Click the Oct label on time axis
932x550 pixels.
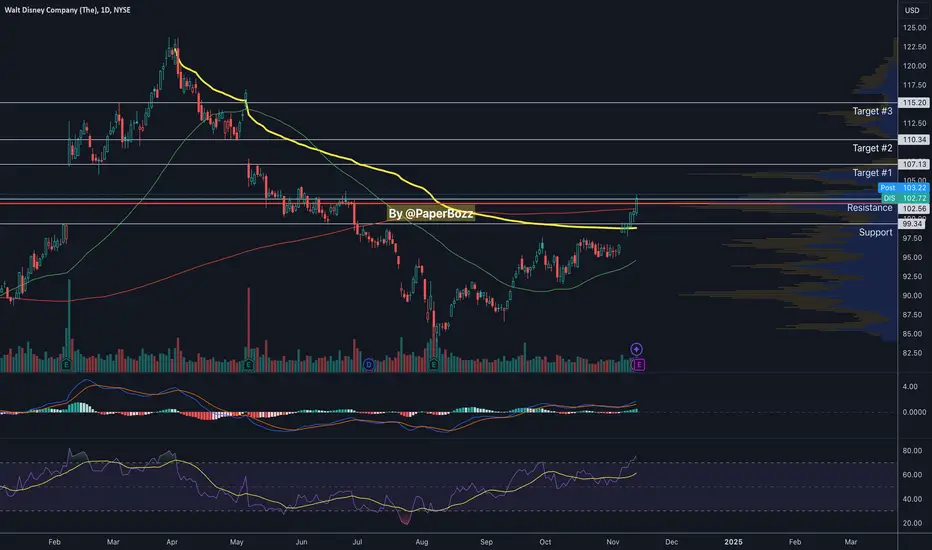545,542
